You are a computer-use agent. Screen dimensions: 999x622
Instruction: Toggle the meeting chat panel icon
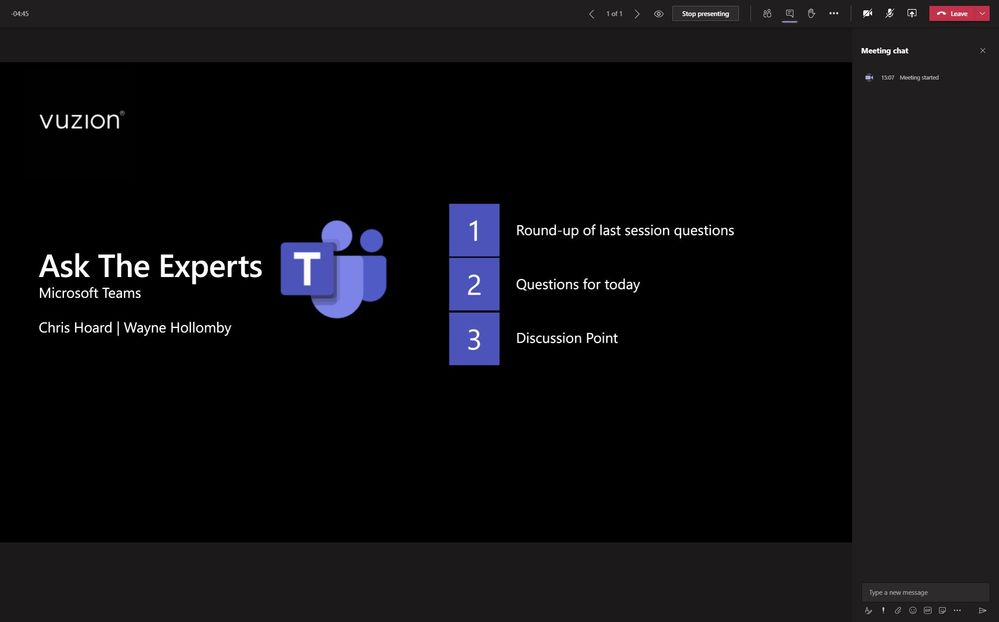pyautogui.click(x=789, y=13)
